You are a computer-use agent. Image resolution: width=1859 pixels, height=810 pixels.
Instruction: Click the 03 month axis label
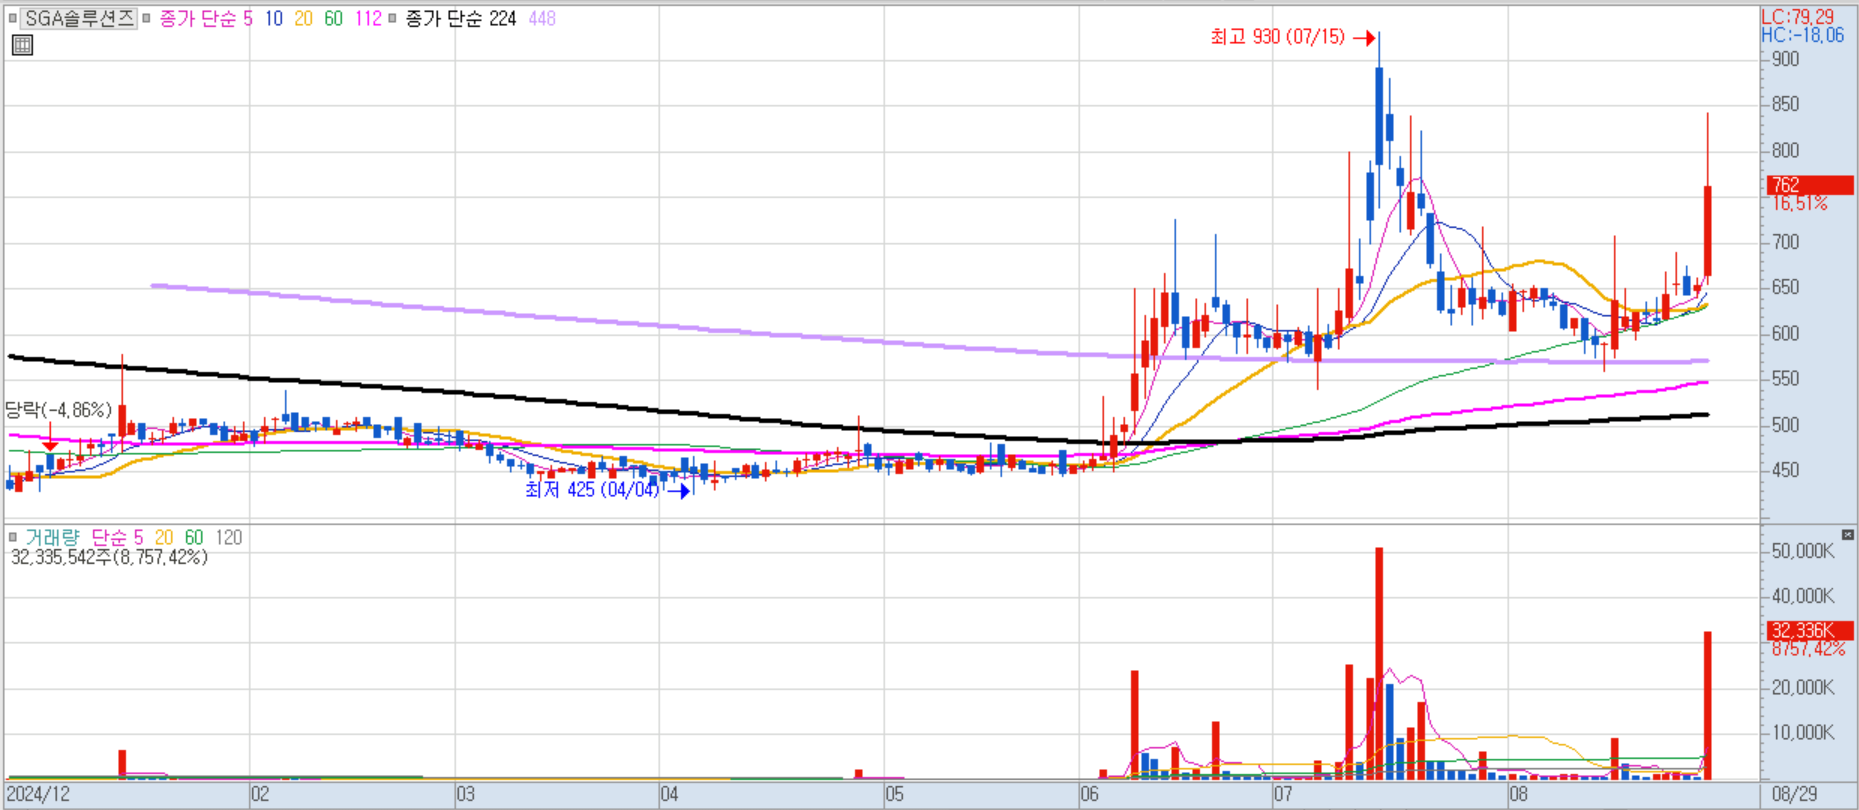[x=466, y=794]
